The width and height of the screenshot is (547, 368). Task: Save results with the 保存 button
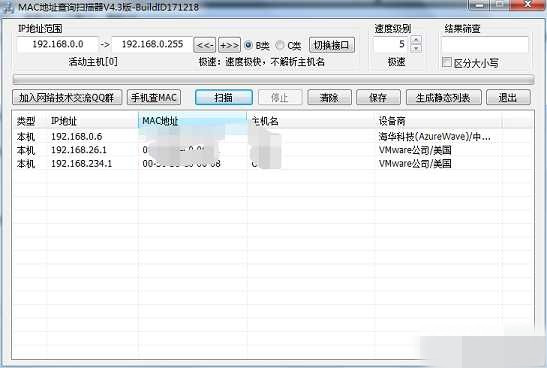(x=378, y=97)
